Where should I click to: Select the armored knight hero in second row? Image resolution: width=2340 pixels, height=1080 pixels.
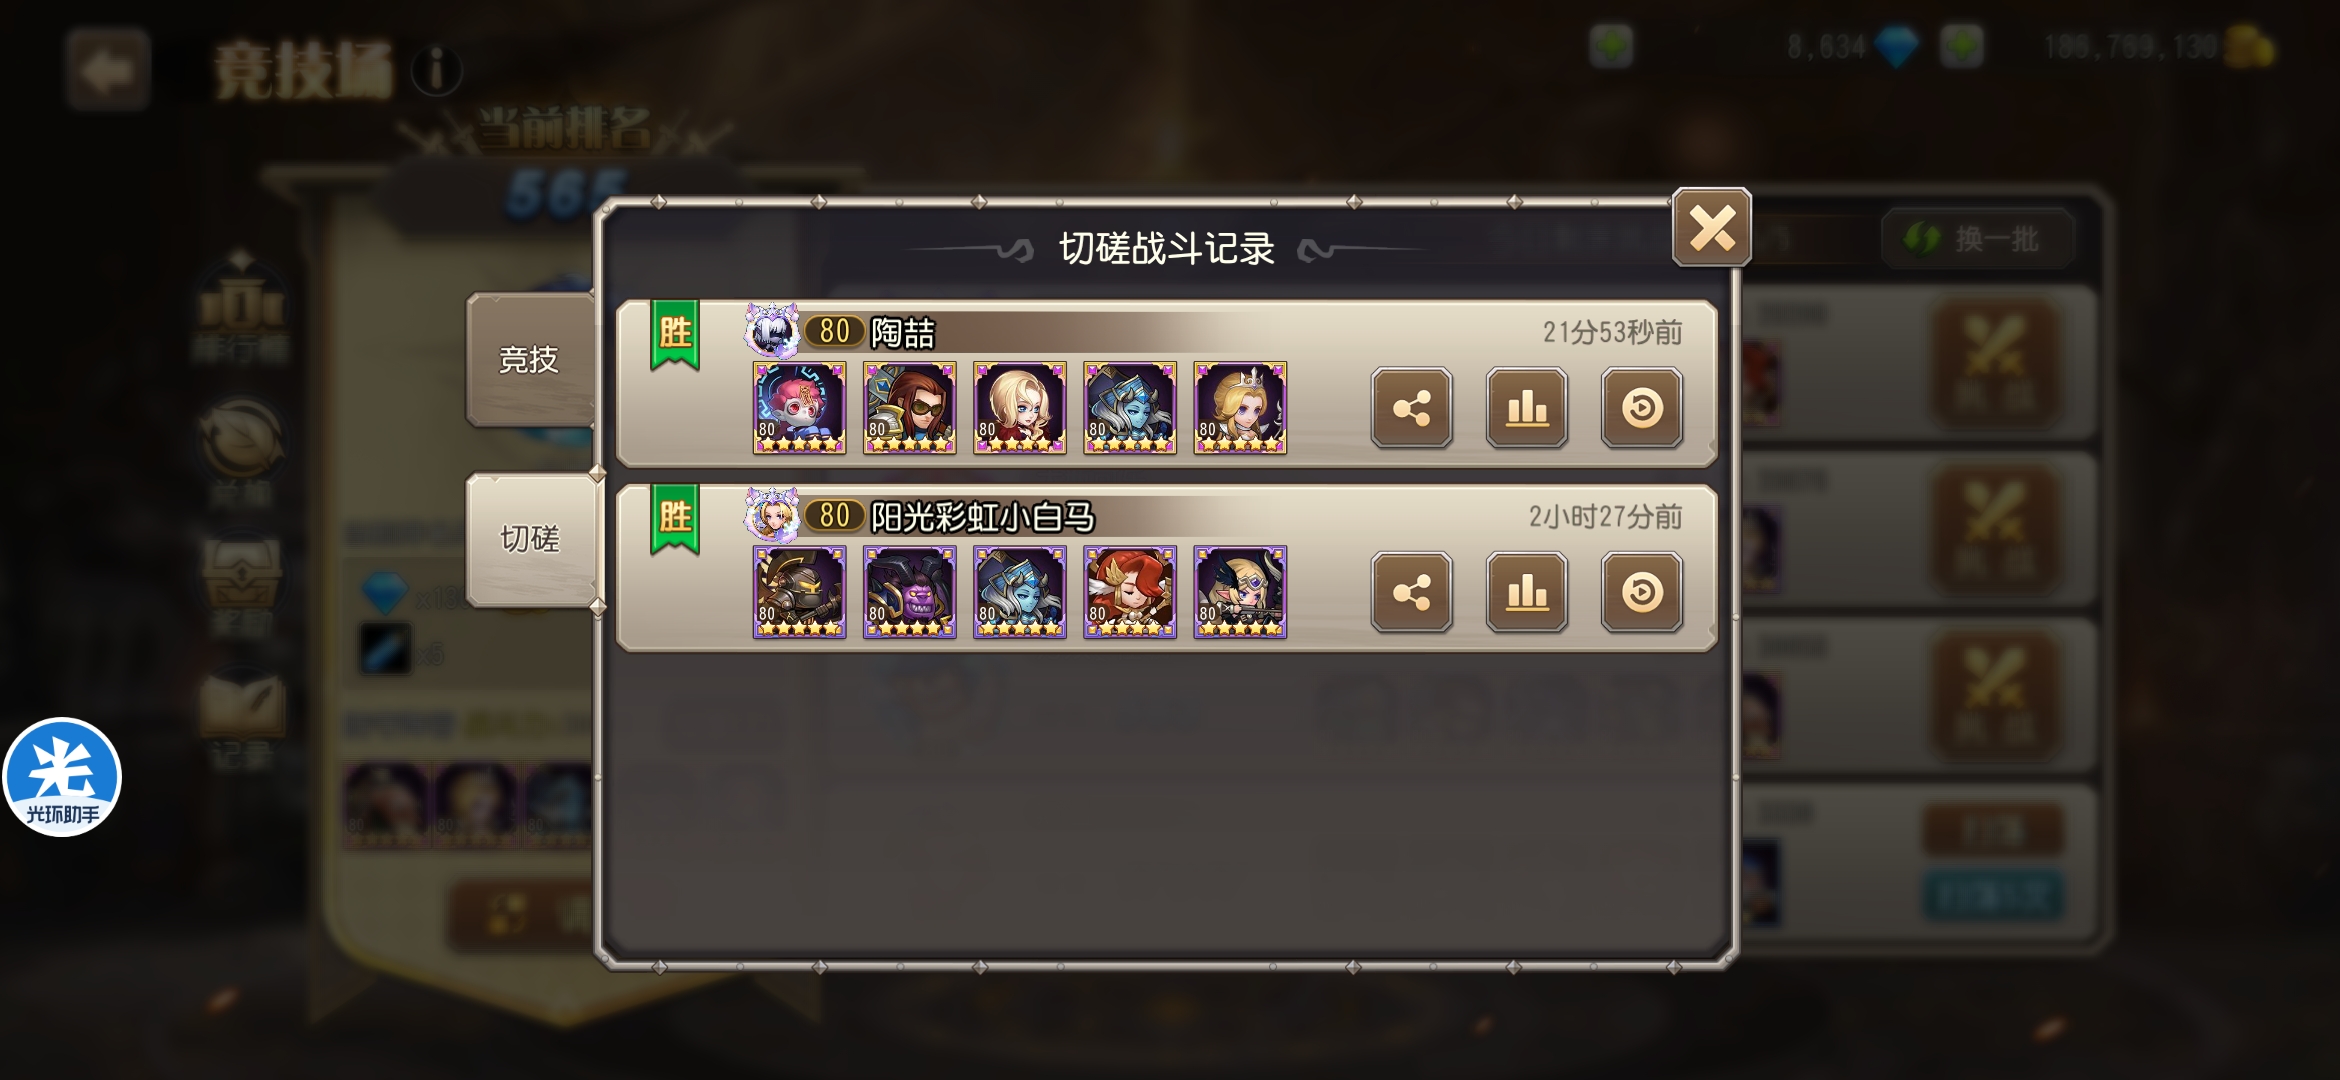pos(799,592)
